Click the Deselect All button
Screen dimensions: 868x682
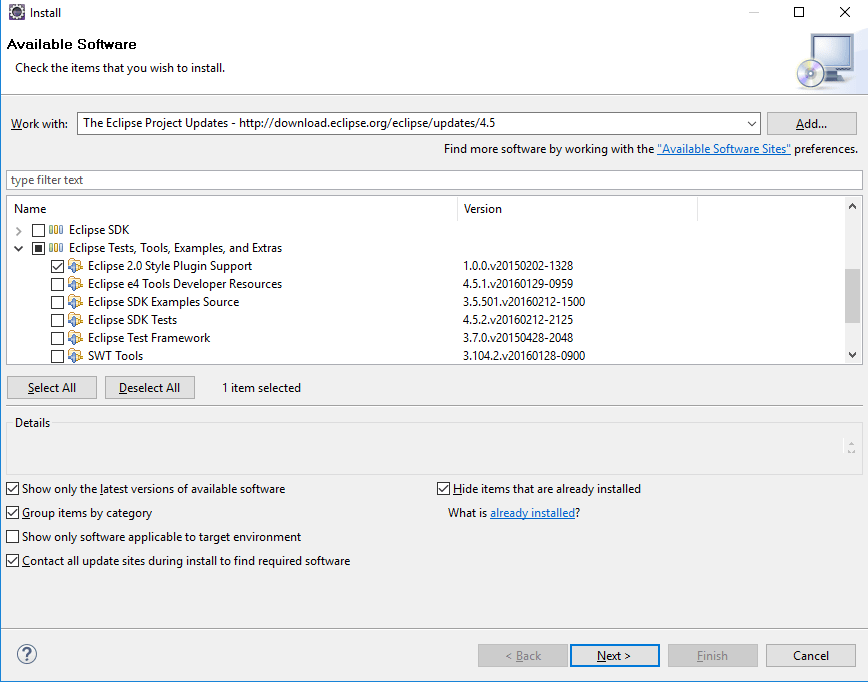149,387
